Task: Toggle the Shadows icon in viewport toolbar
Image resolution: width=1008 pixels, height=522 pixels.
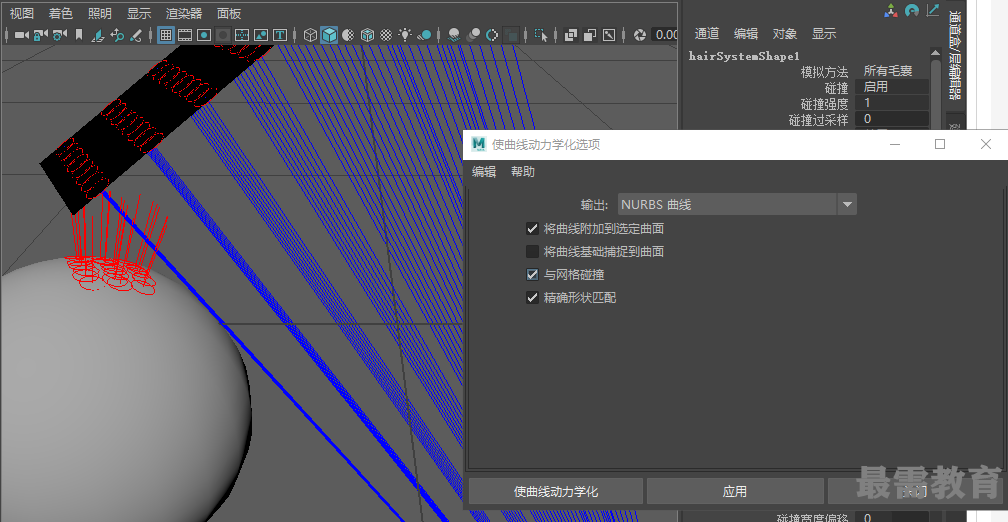Action: tap(424, 35)
